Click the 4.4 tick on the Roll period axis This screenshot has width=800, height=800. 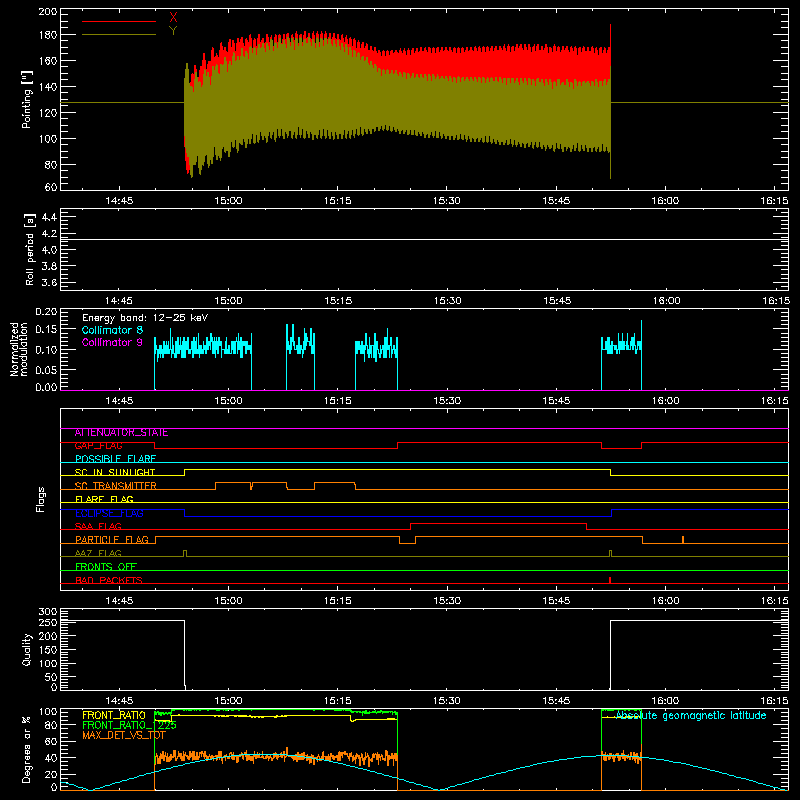(49, 217)
